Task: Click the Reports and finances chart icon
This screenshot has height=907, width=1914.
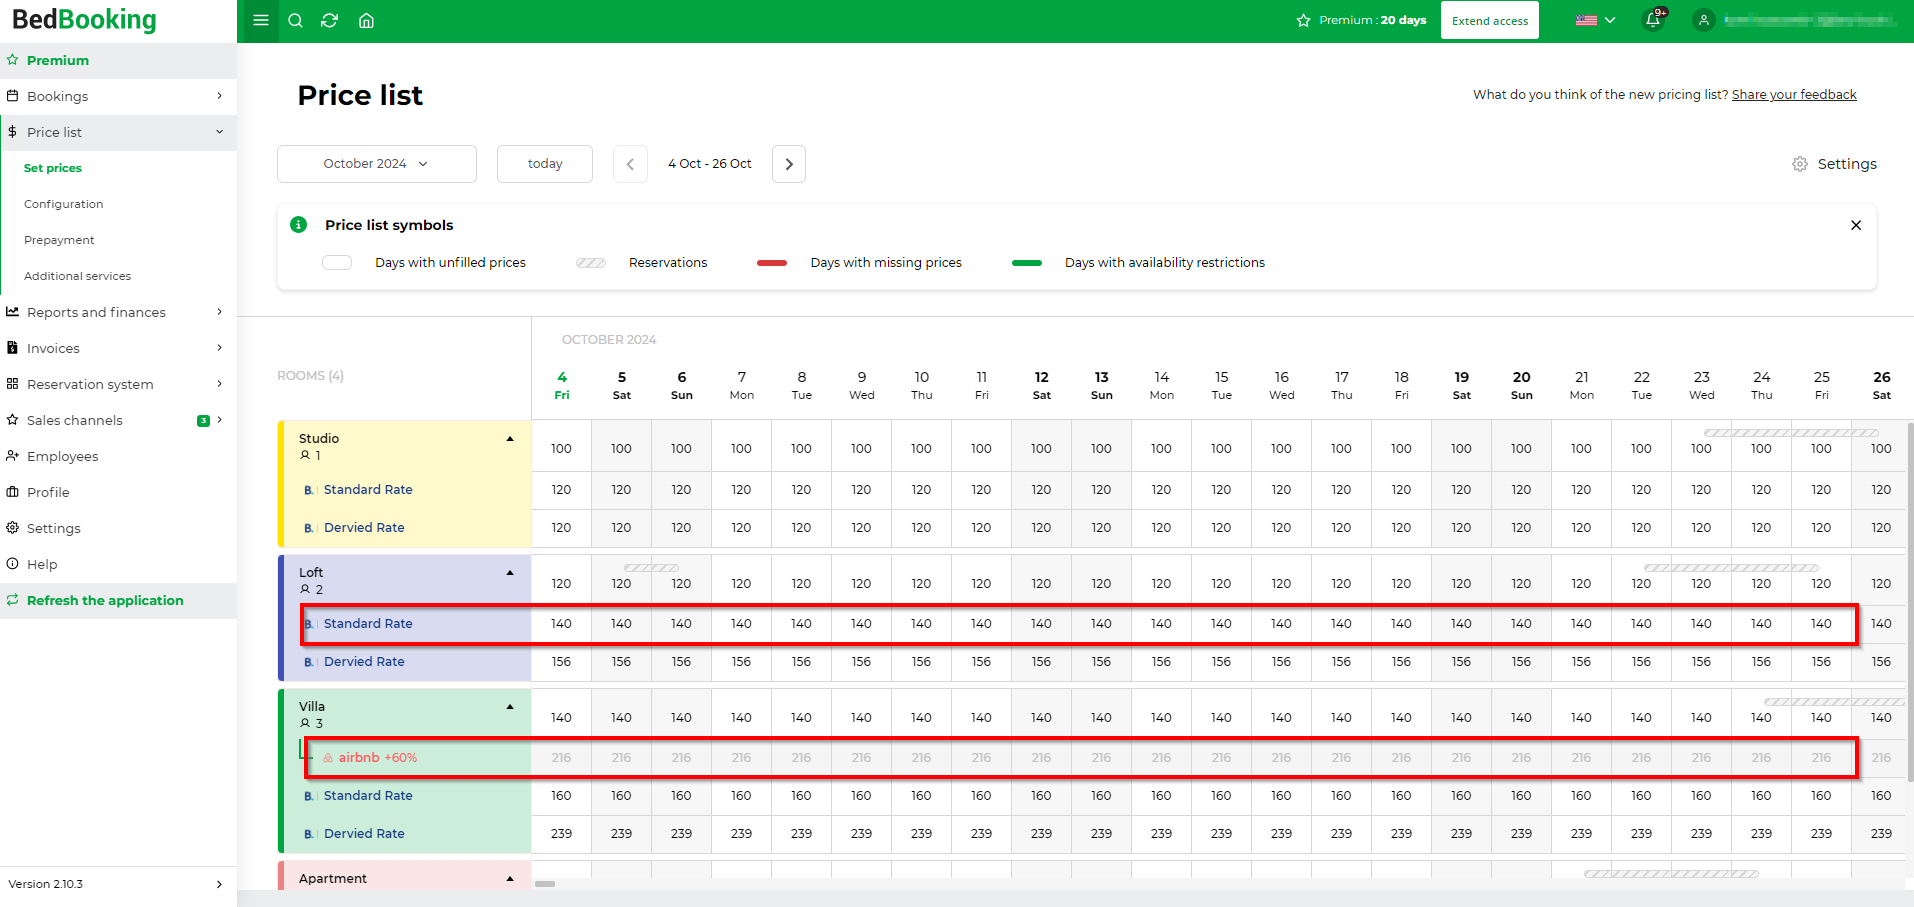Action: 12,312
